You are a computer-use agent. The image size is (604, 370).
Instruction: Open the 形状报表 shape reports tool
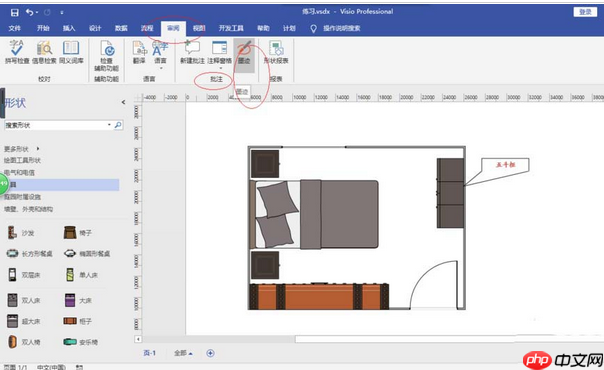[x=276, y=52]
